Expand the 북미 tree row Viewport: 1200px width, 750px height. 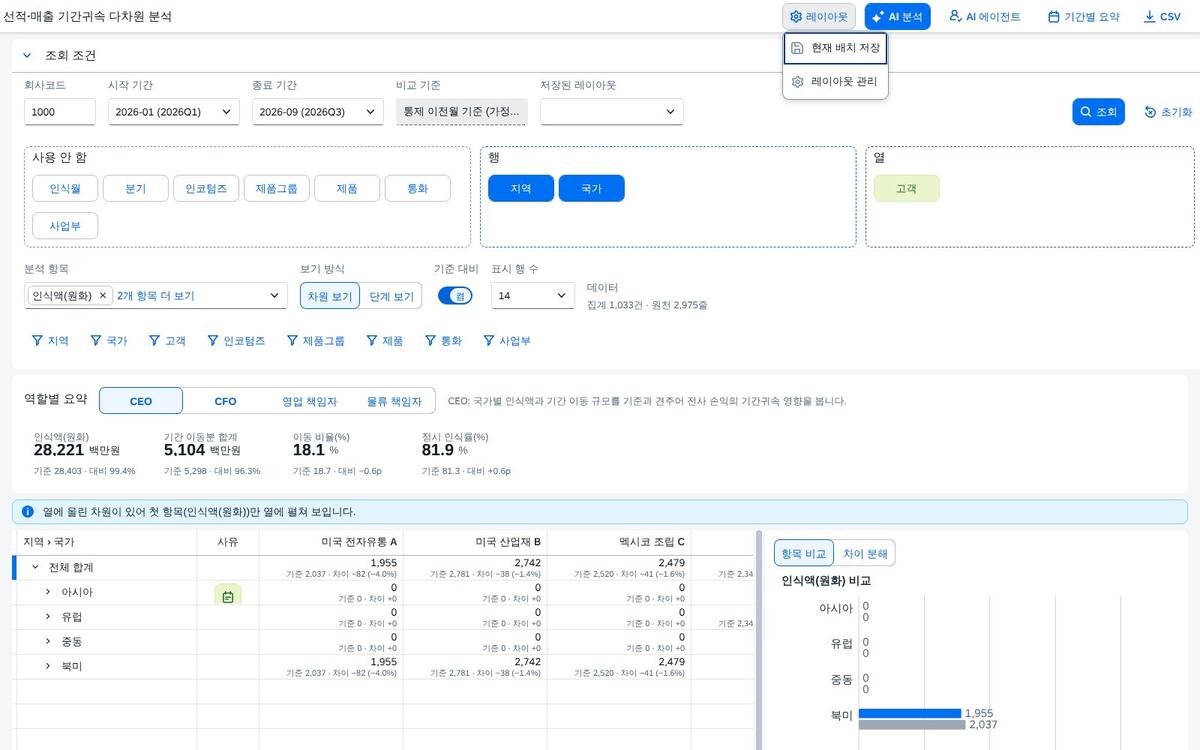(x=47, y=665)
